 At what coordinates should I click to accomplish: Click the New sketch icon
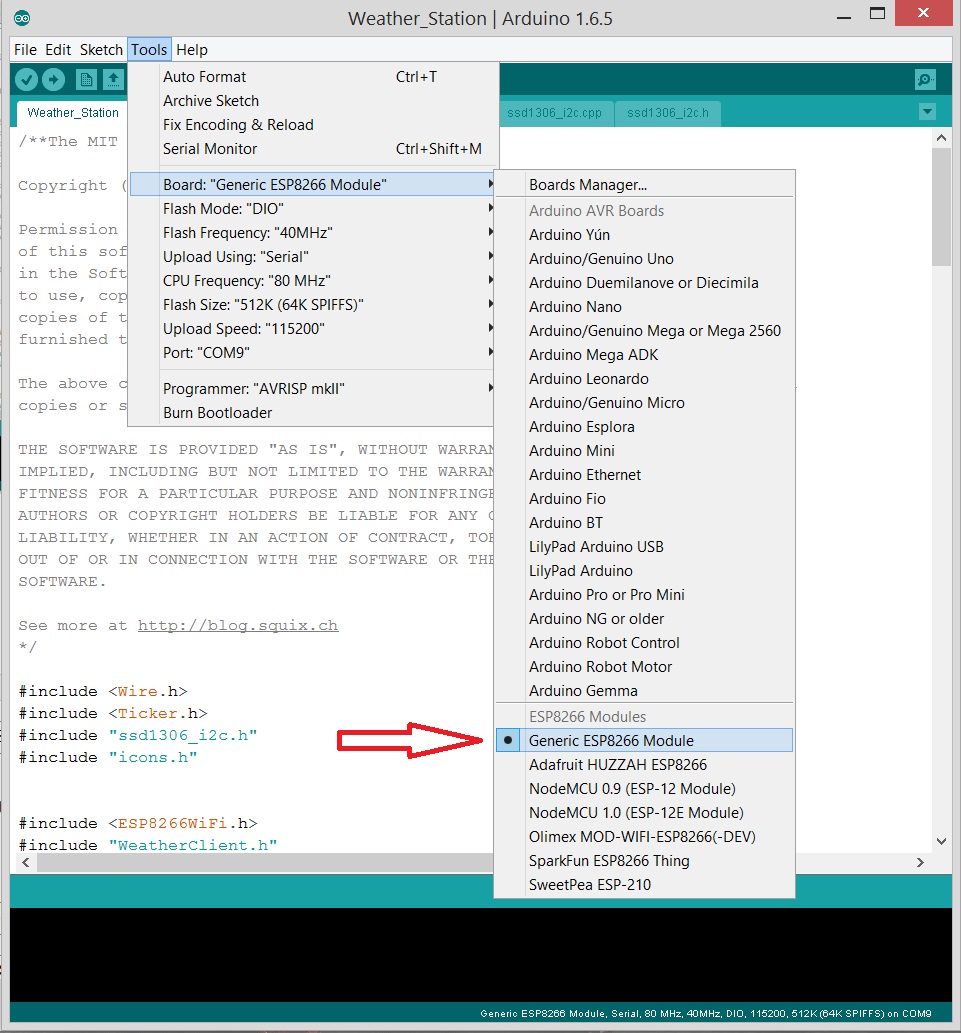coord(86,80)
